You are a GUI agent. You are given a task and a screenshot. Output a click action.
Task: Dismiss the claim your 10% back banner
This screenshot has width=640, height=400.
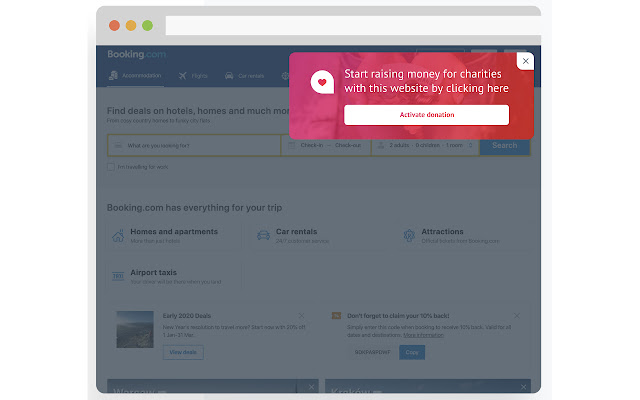(x=517, y=316)
